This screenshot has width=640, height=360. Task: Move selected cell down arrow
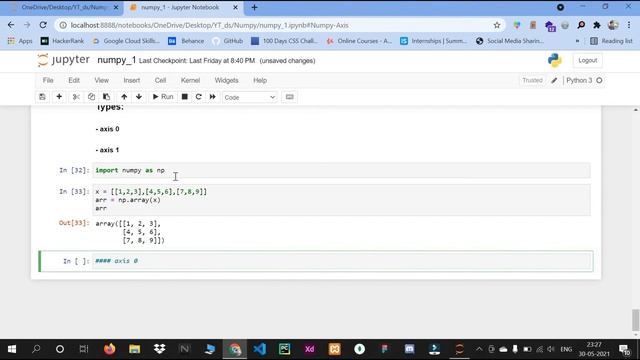[139, 97]
